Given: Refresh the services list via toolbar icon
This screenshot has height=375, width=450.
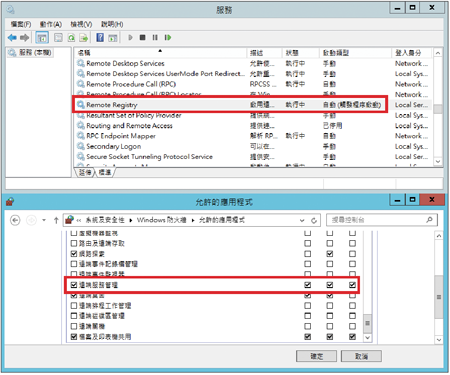Looking at the screenshot, I should [71, 38].
